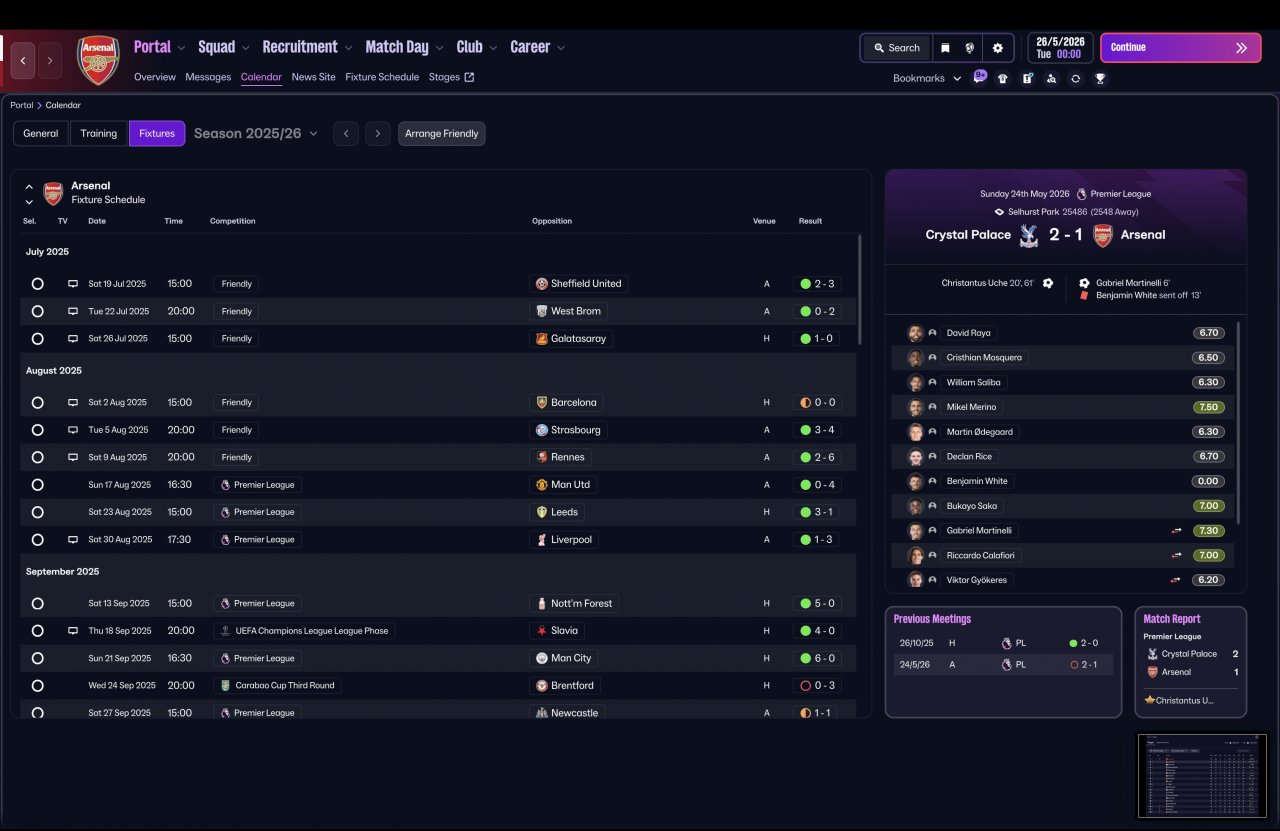Screen dimensions: 1280x831
Task: Click the clipboard alert shortcut icon
Action: pos(1027,78)
